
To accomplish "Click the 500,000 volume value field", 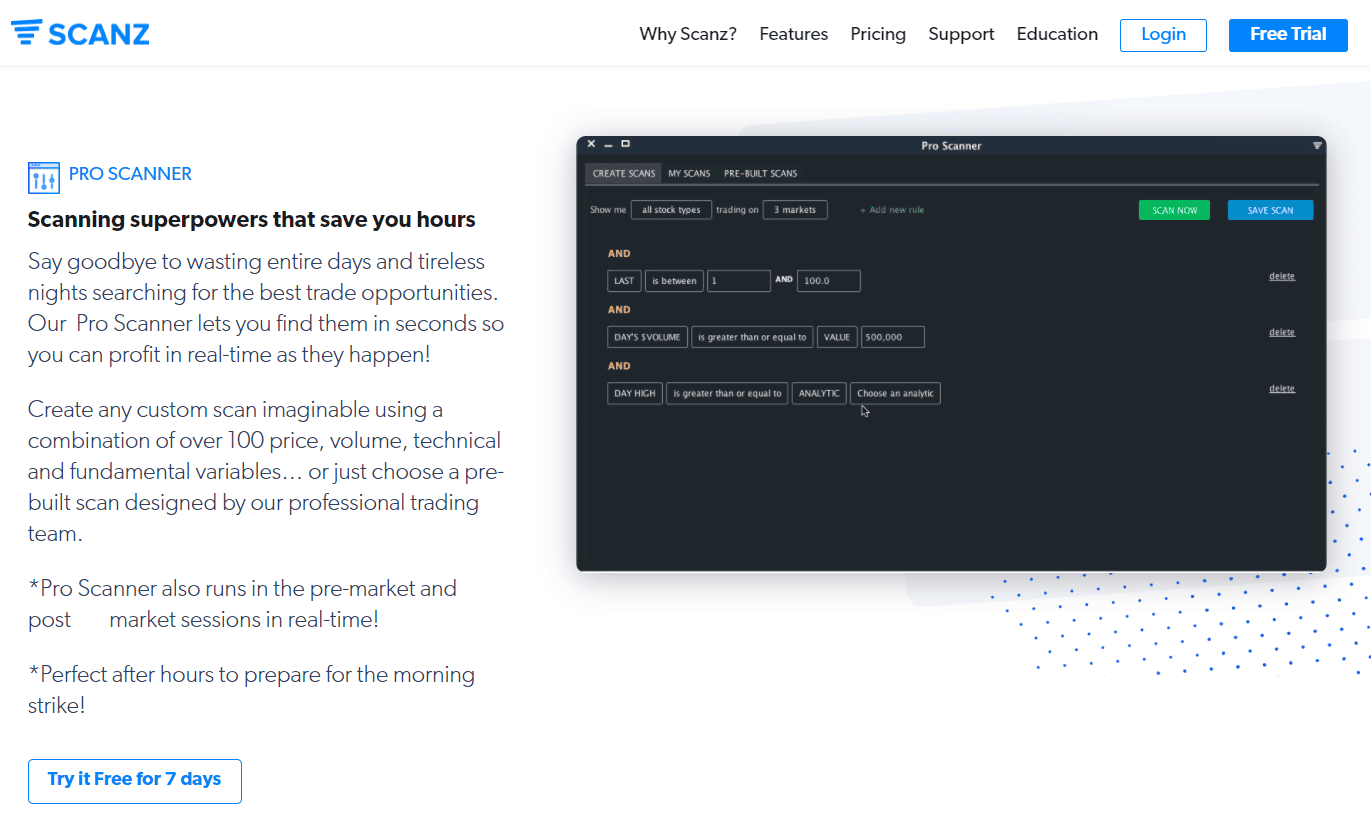I will click(892, 337).
